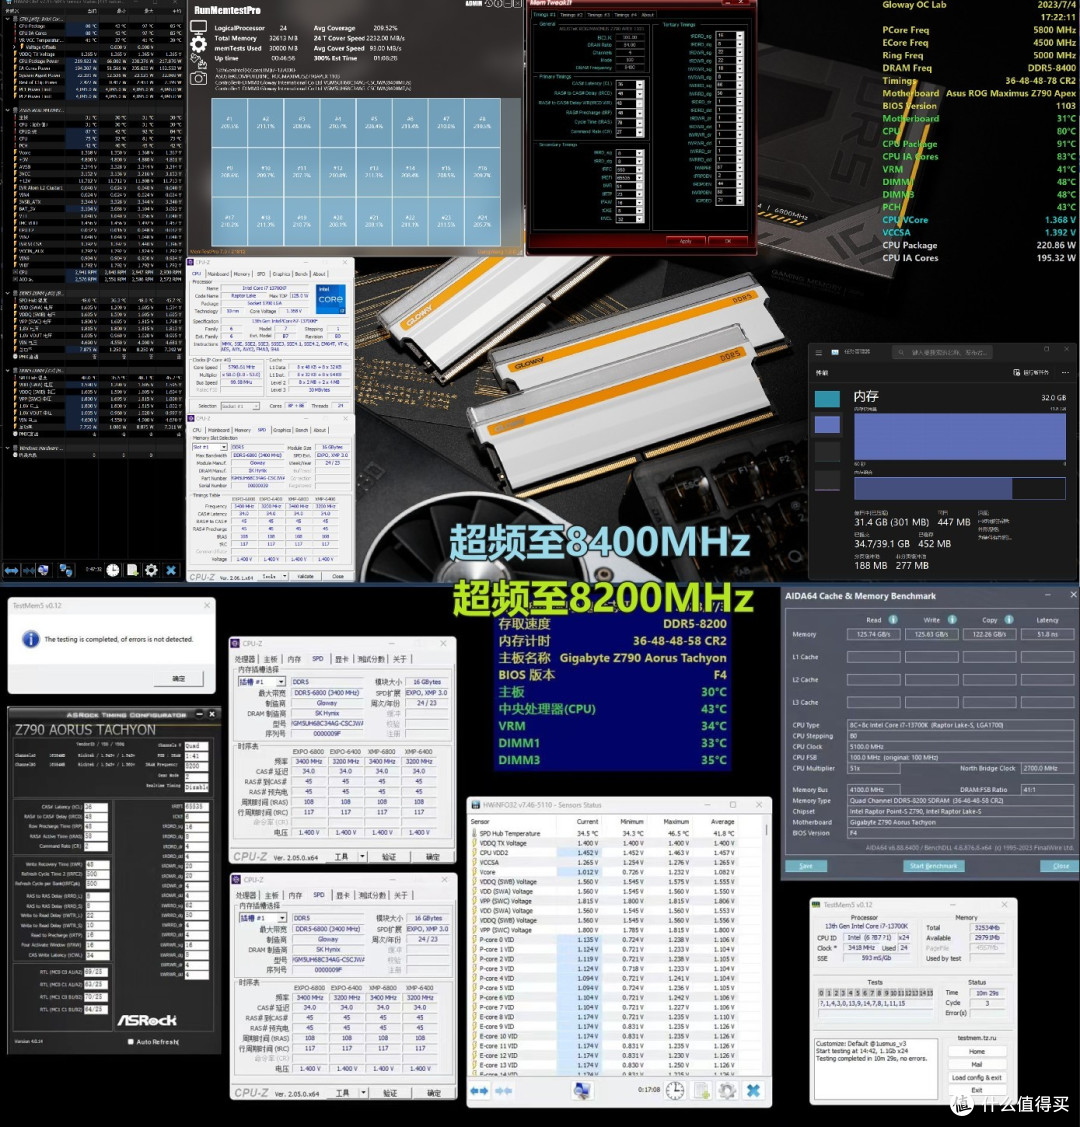Click Apply button in Mem TweakIt window
This screenshot has height=1127, width=1080.
click(x=686, y=241)
